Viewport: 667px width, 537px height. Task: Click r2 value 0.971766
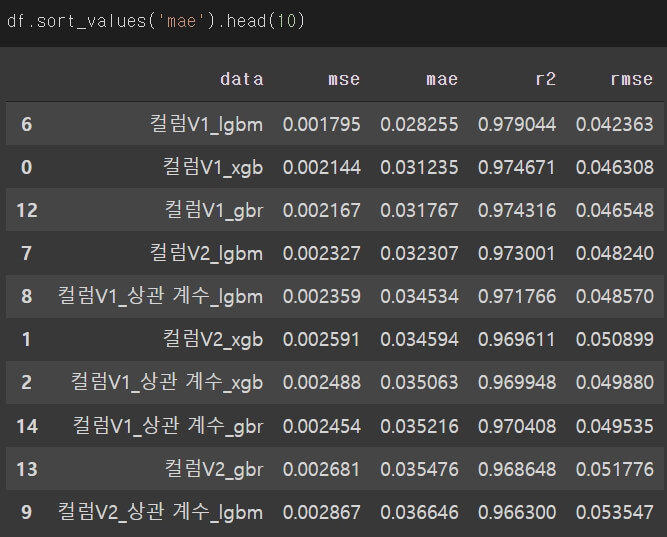point(517,296)
